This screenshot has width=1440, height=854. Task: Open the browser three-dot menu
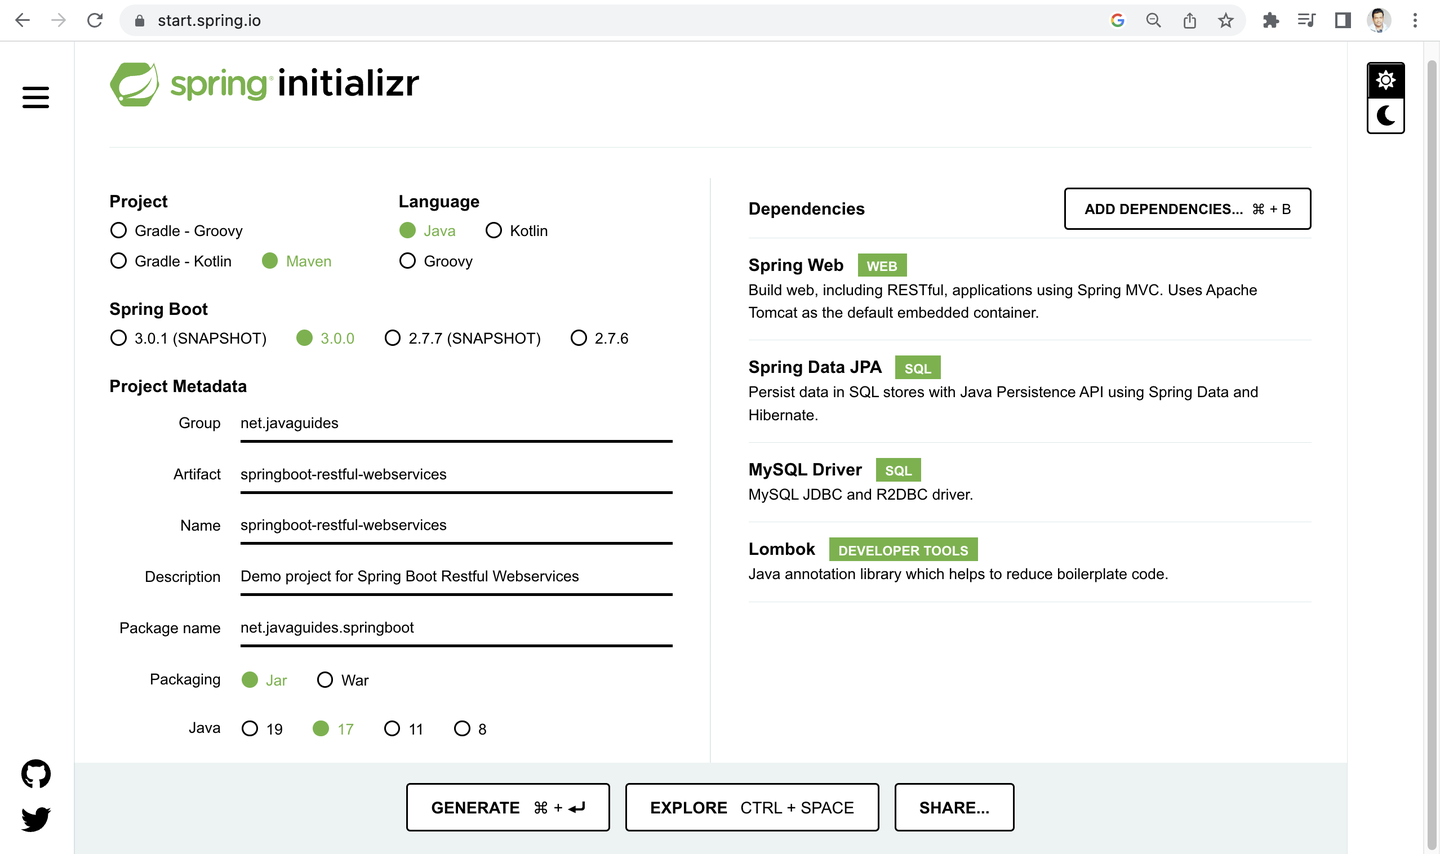[x=1415, y=20]
